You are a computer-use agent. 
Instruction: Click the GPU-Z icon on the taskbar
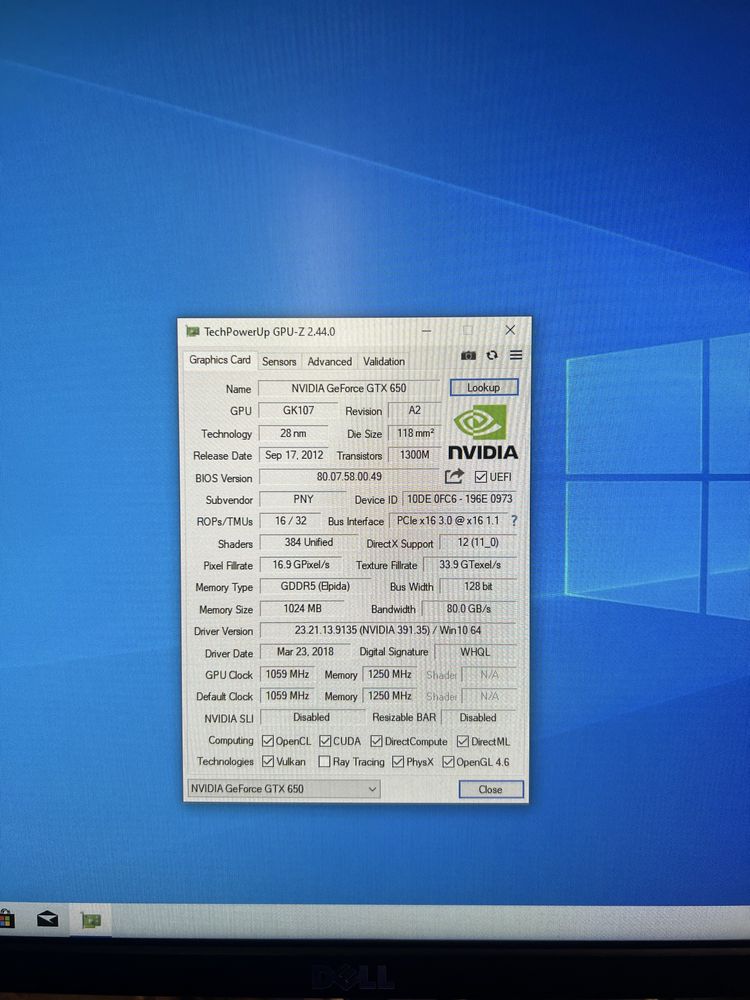pyautogui.click(x=91, y=920)
